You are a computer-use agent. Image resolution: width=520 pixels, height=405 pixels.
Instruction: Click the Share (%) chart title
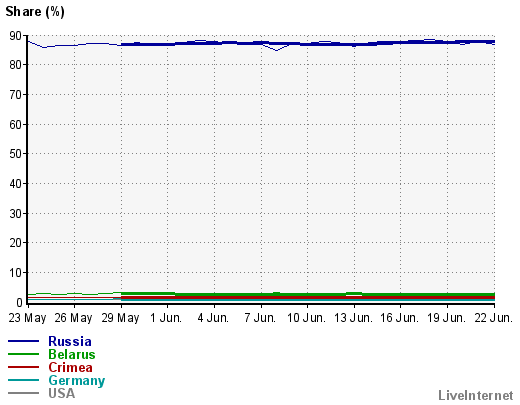coord(35,12)
